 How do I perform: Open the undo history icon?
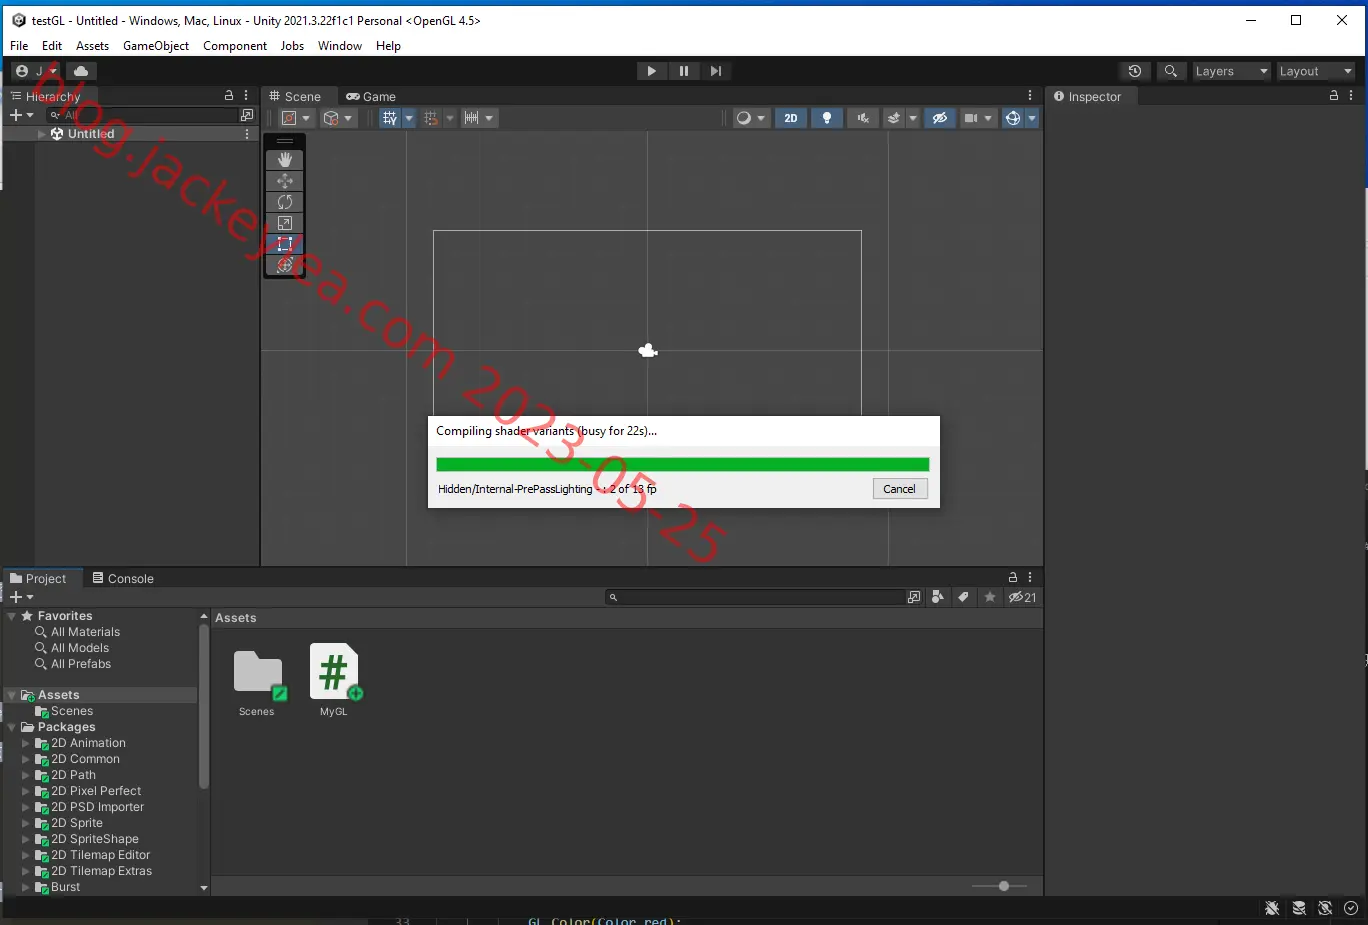1134,71
